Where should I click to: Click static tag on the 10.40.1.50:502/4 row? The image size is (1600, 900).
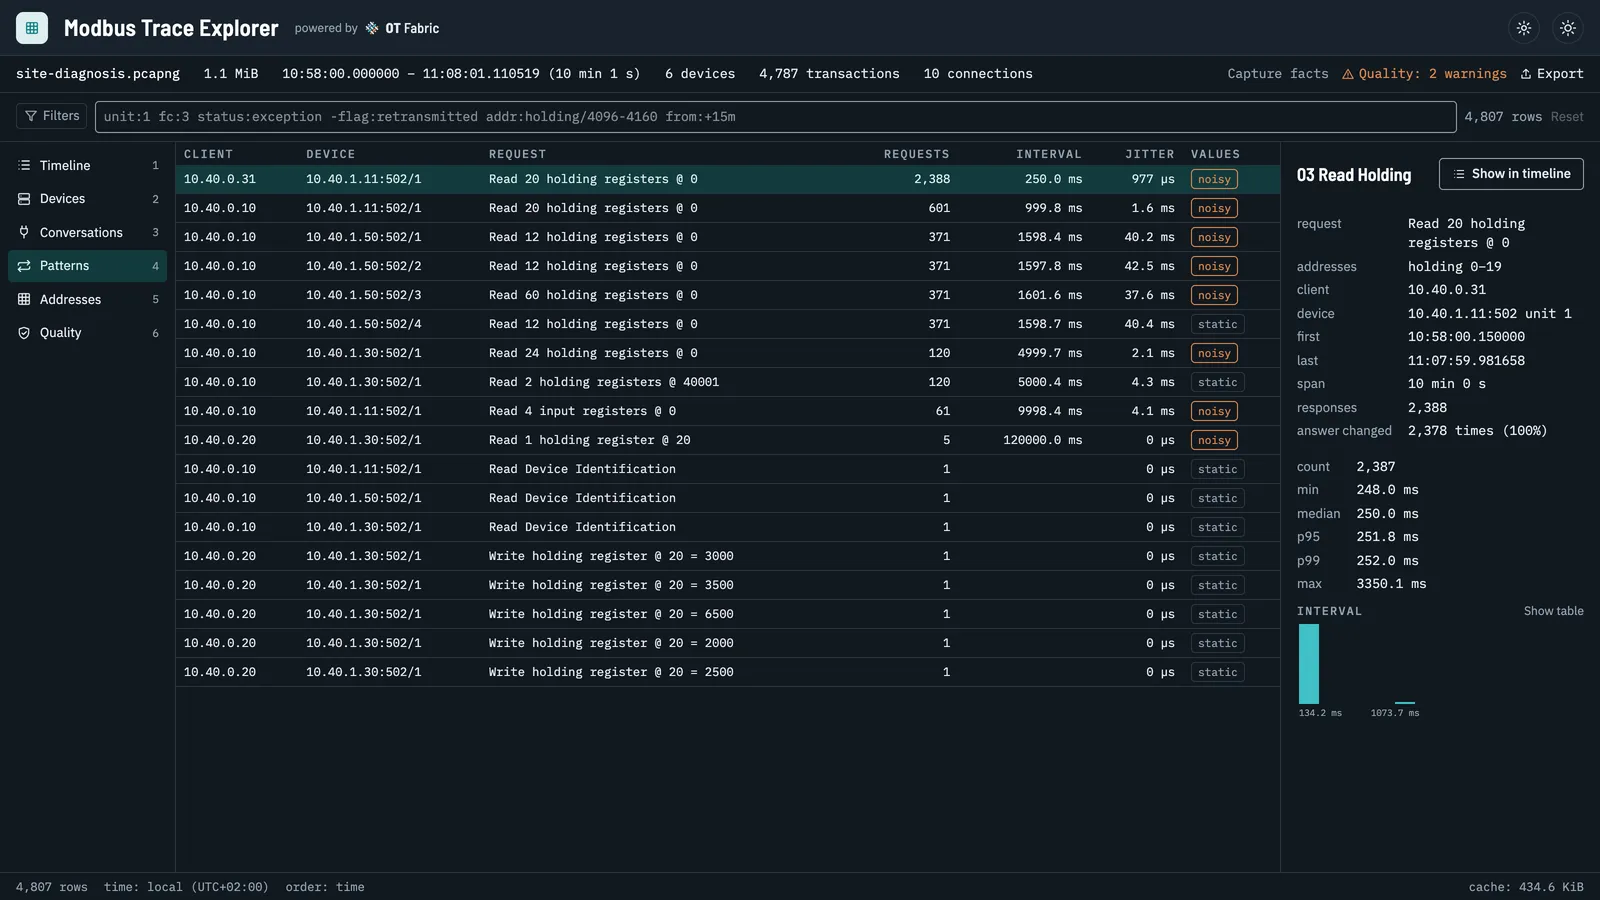pos(1217,324)
